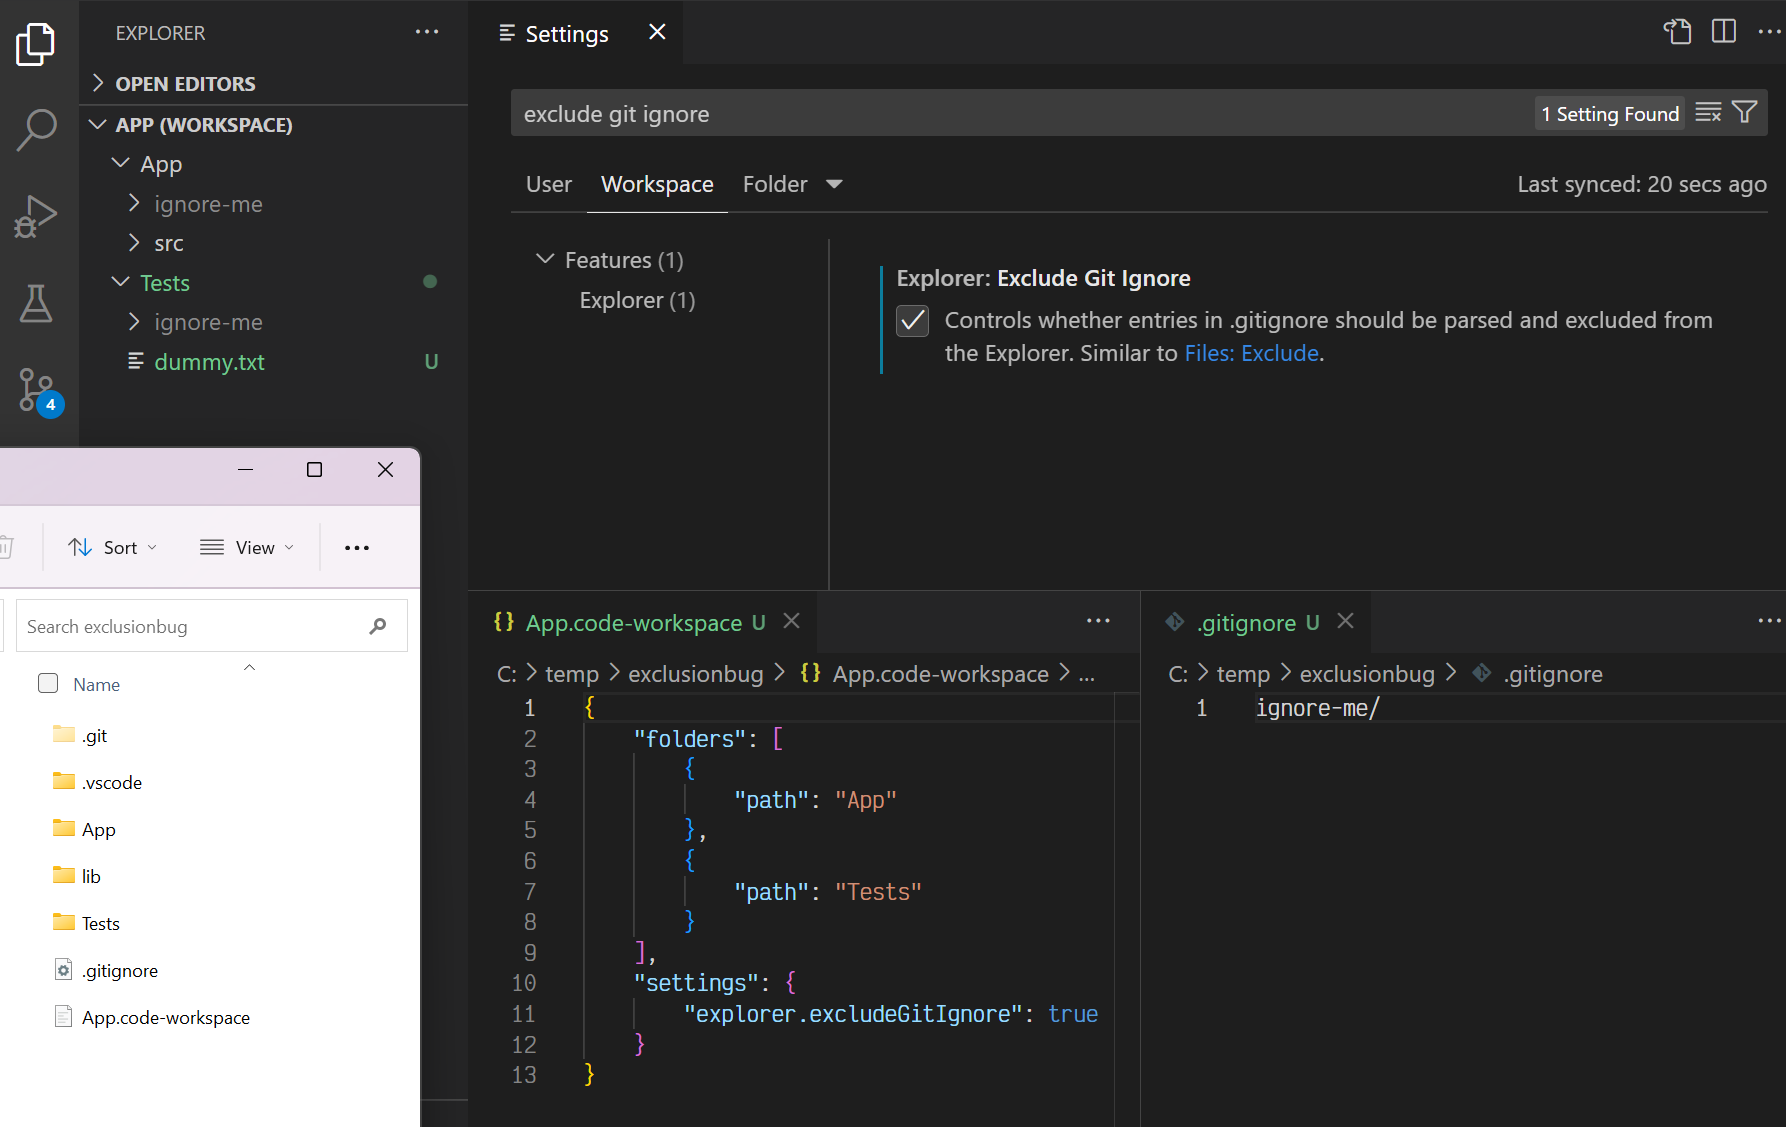Viewport: 1786px width, 1127px height.
Task: Open Source Control view showing 4 changes
Action: (36, 390)
